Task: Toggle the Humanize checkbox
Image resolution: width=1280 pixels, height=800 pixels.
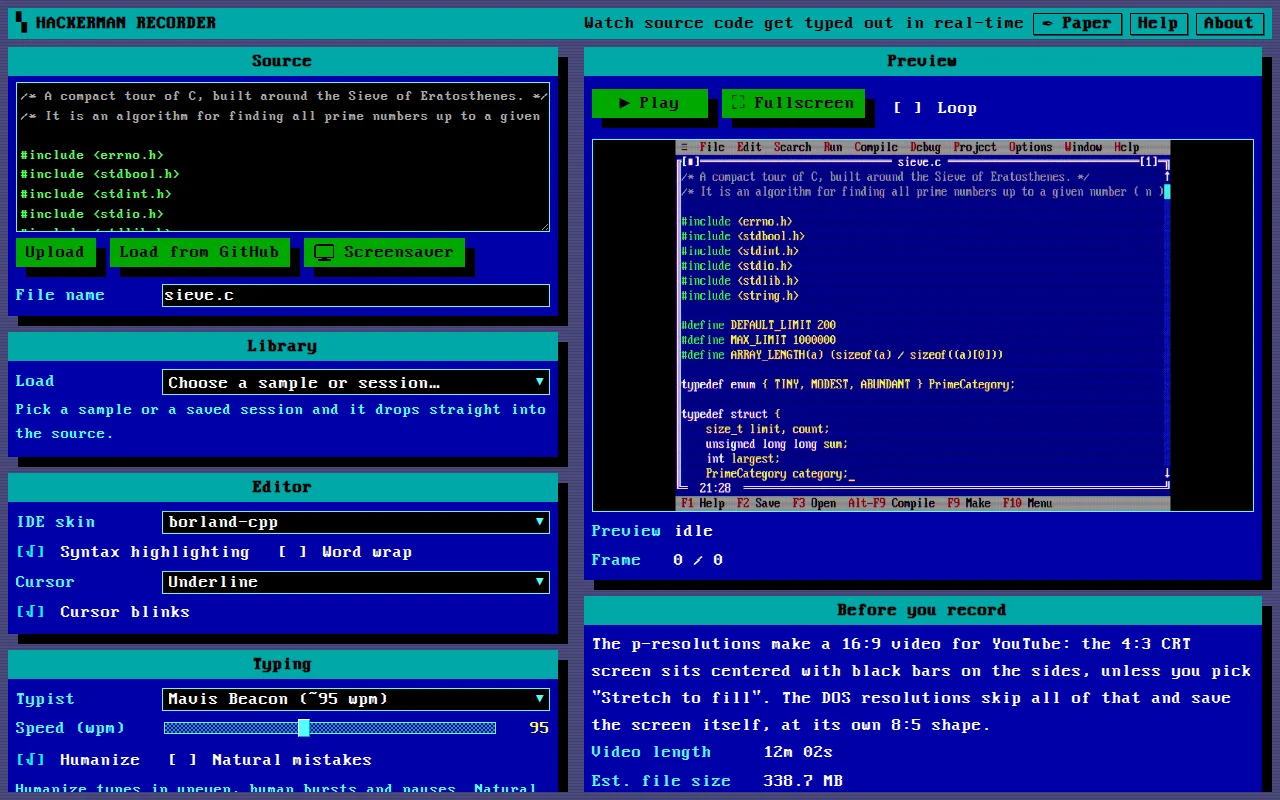Action: pyautogui.click(x=31, y=760)
